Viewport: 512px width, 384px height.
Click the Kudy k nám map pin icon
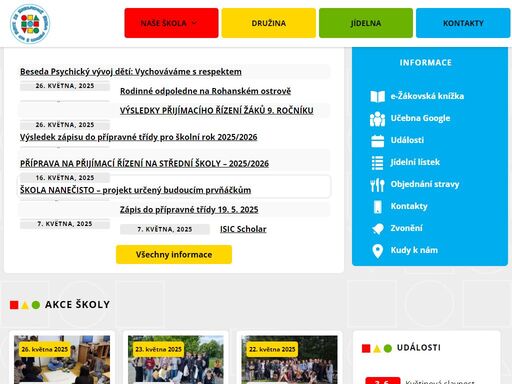click(x=377, y=251)
